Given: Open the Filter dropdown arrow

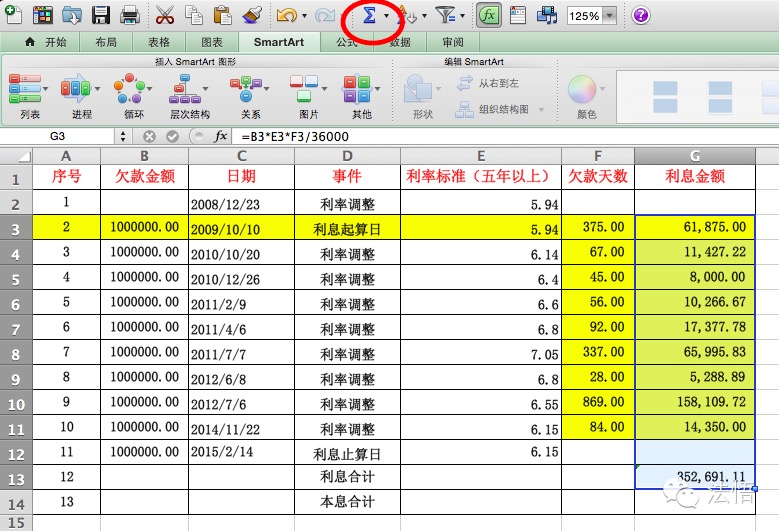Looking at the screenshot, I should coord(463,16).
